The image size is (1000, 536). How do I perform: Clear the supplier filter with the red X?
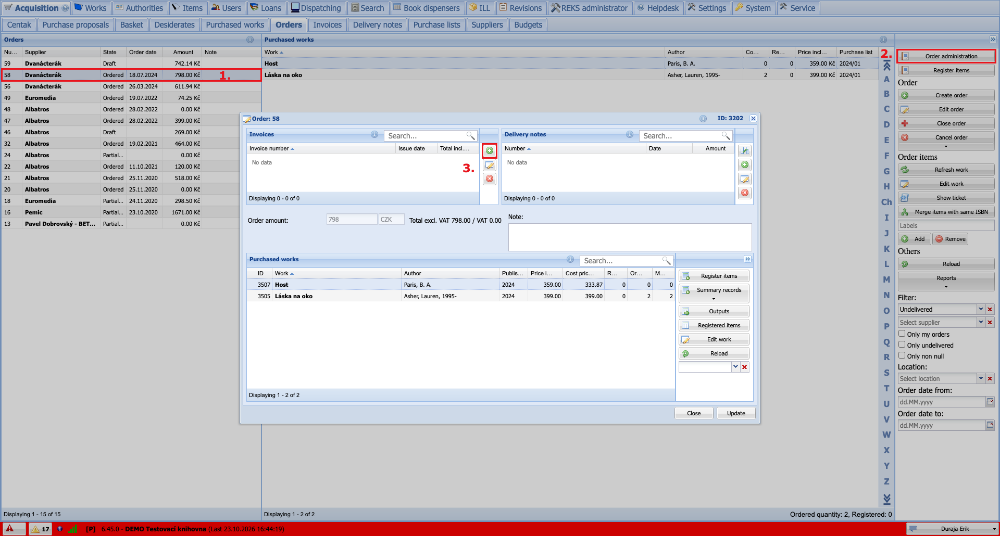click(990, 323)
